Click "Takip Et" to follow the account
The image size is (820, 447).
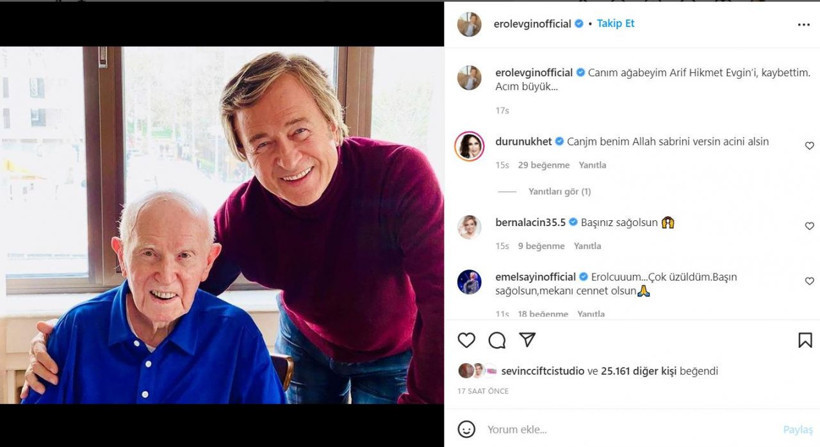tap(616, 23)
